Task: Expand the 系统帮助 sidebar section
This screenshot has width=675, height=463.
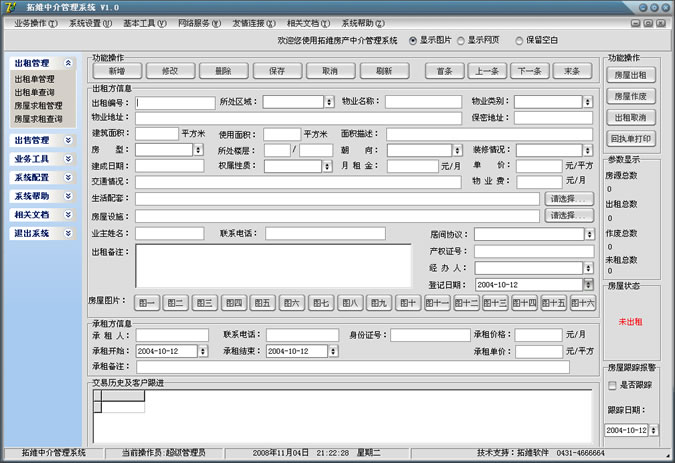Action: pyautogui.click(x=68, y=196)
